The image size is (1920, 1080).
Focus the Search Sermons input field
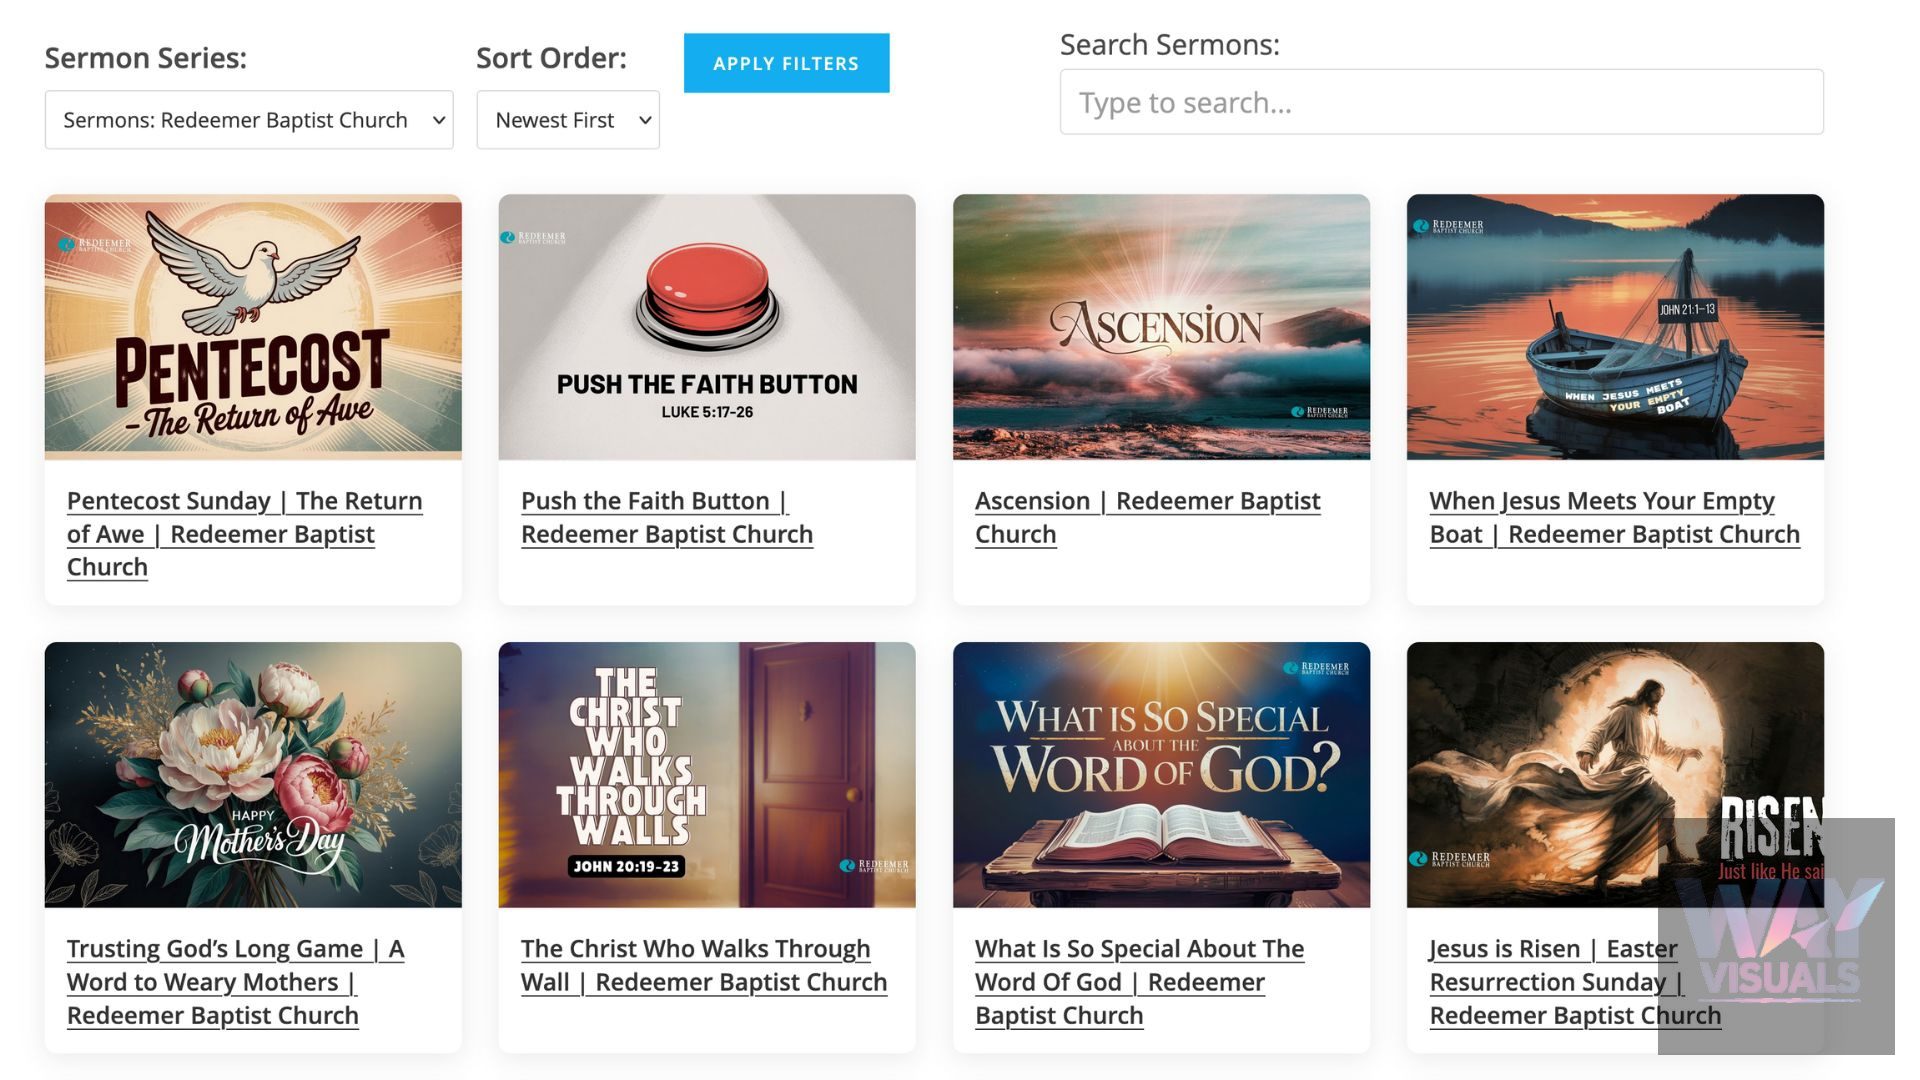[1441, 102]
